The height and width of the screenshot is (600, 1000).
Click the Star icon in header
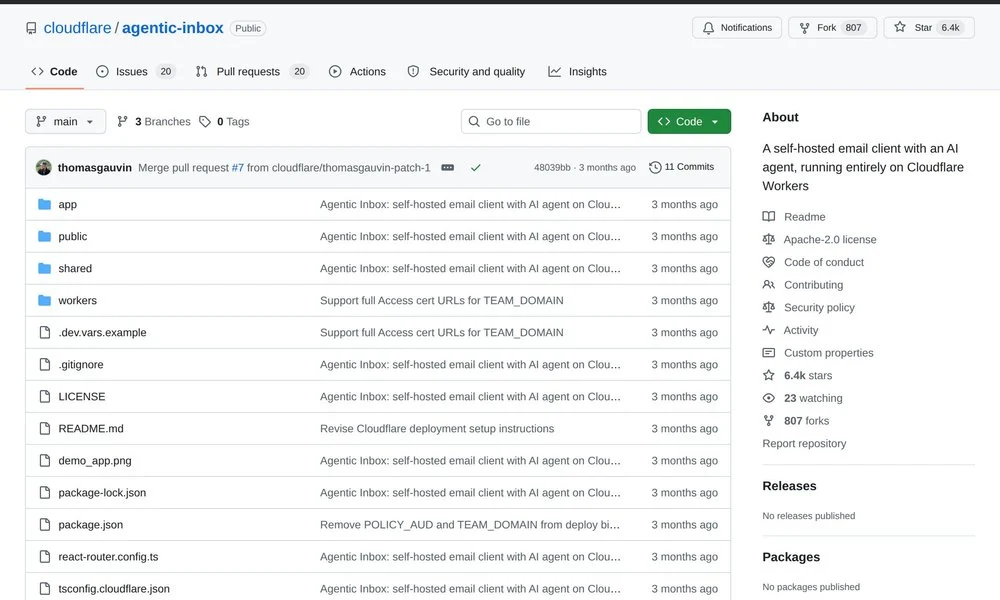pos(900,27)
